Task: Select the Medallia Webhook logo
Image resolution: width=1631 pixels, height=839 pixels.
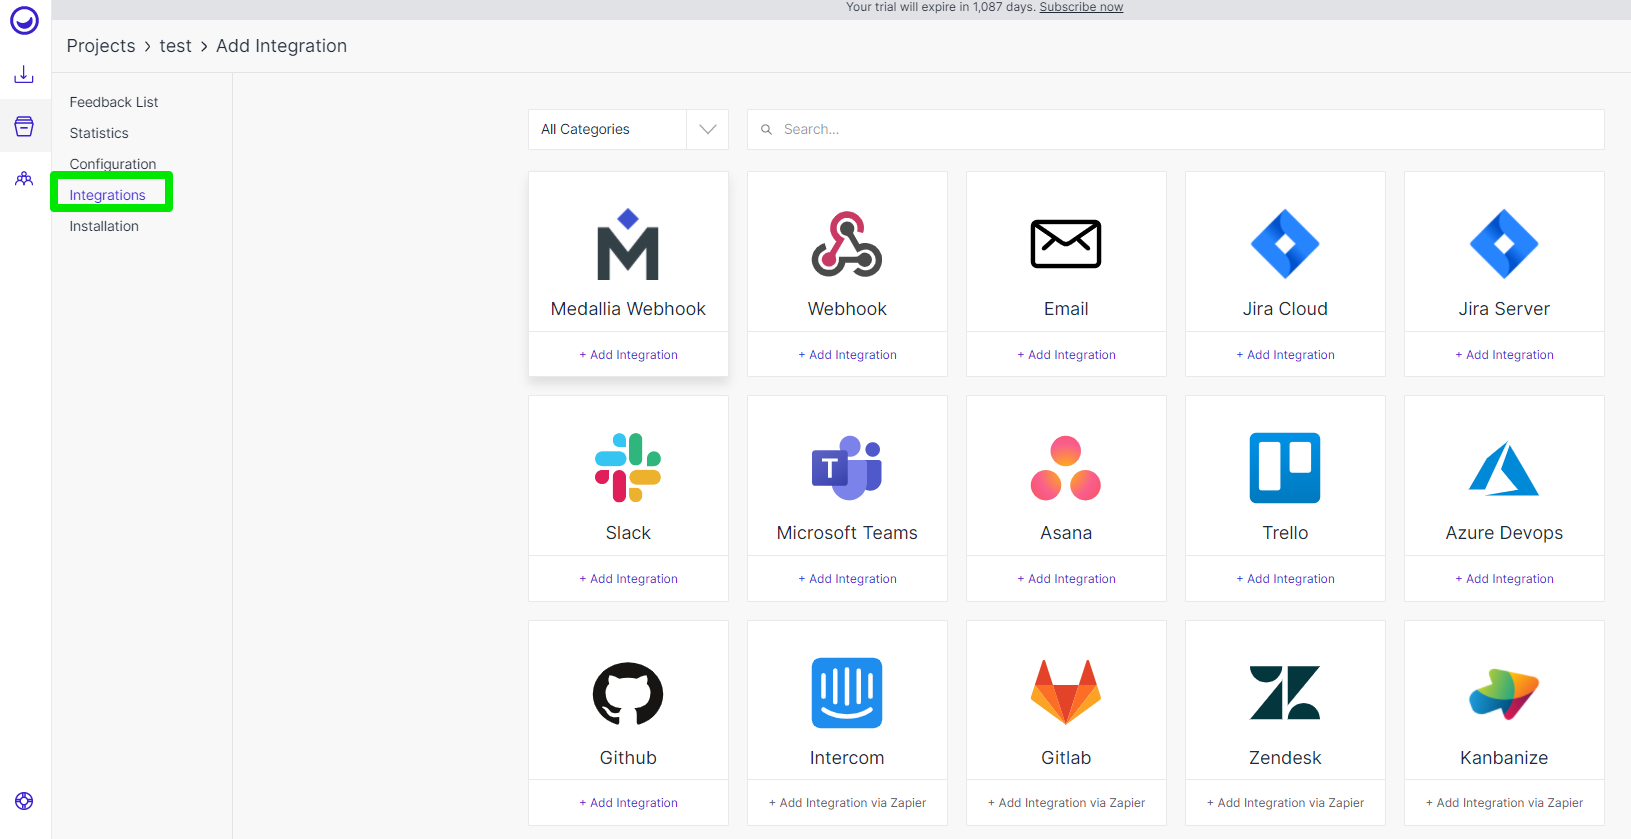Action: pyautogui.click(x=628, y=244)
